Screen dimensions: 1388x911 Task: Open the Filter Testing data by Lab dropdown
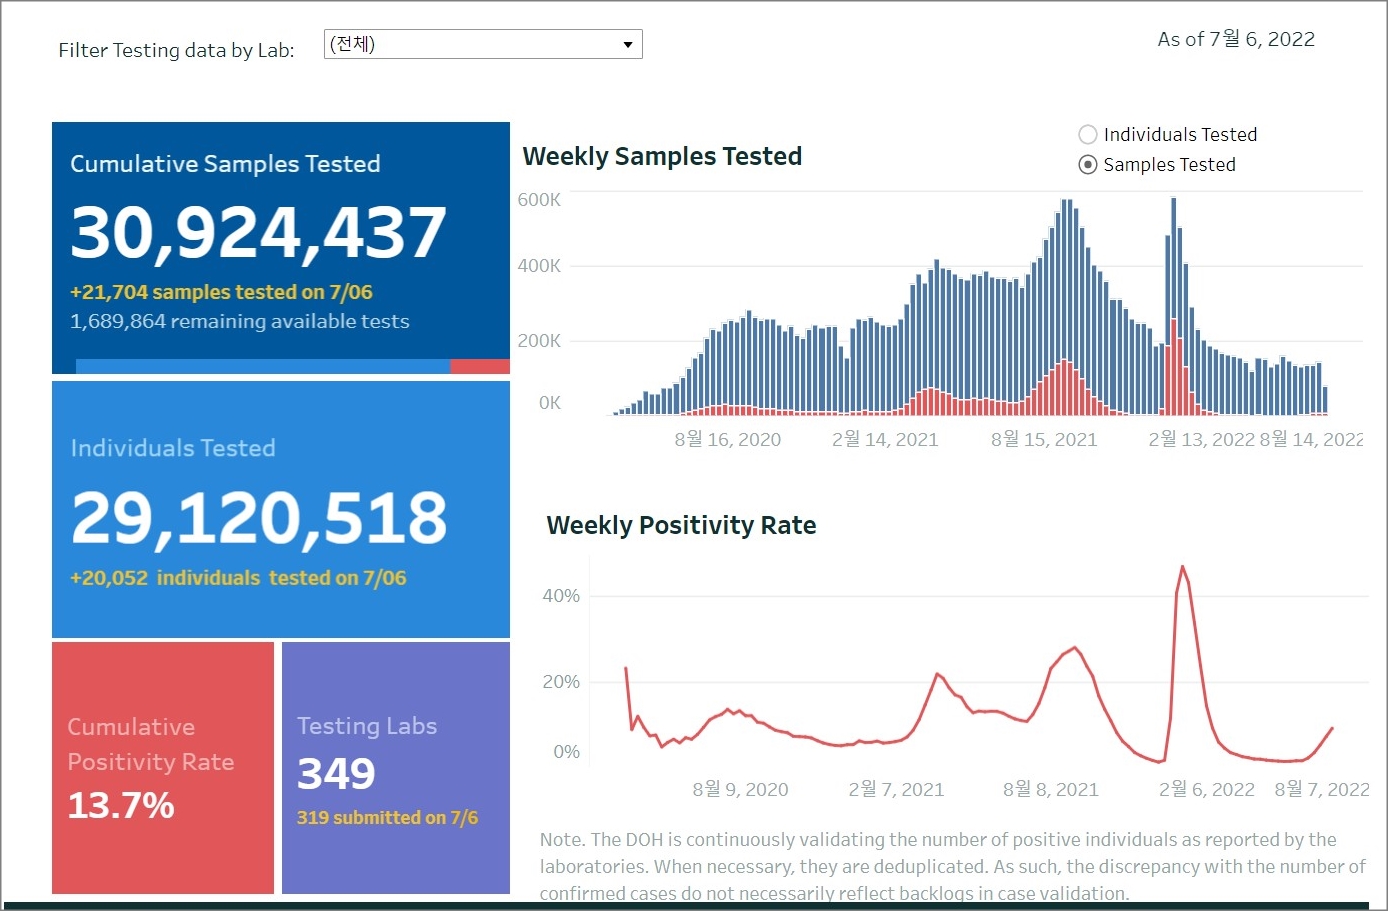pos(483,44)
